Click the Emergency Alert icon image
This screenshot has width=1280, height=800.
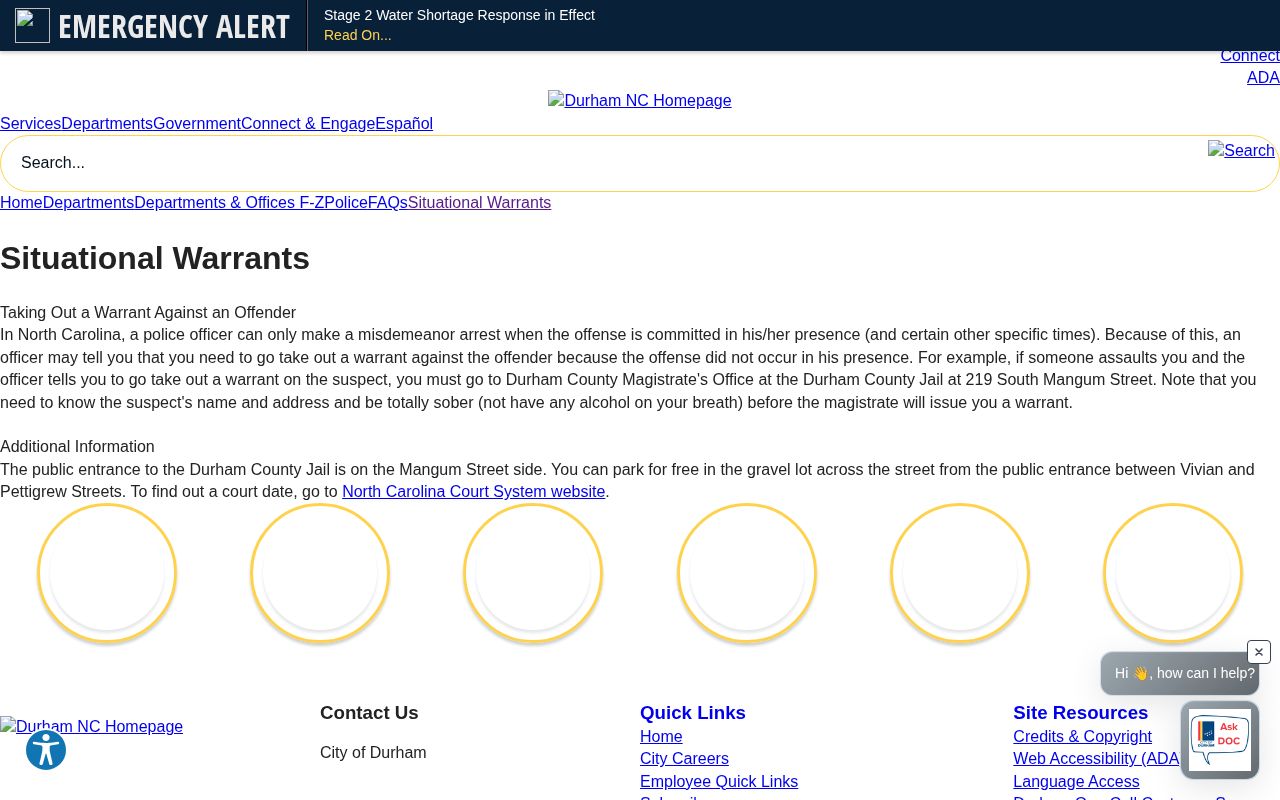click(32, 25)
